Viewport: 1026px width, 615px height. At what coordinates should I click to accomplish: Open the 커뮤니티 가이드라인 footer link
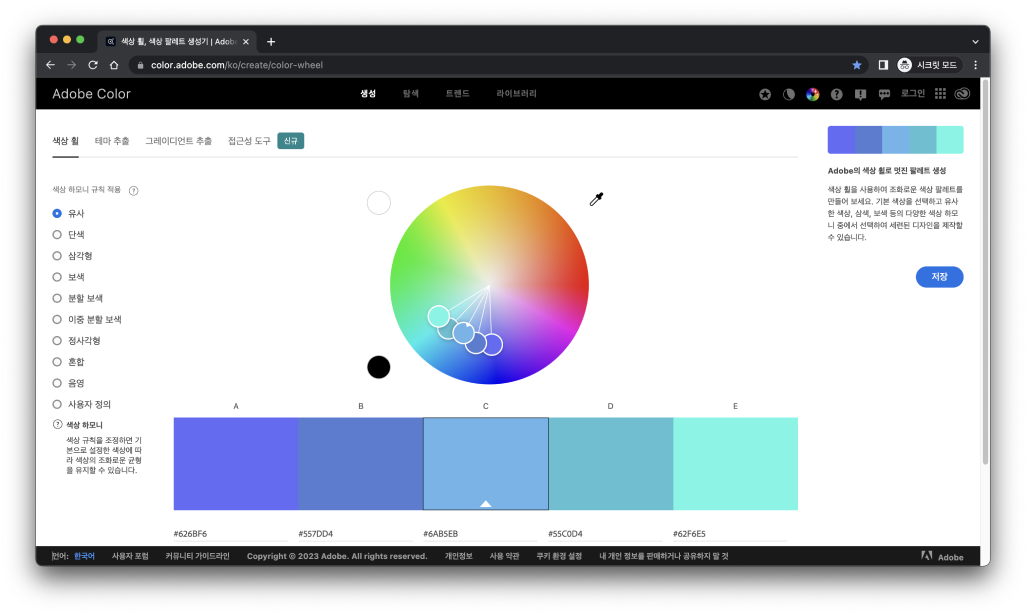(198, 556)
